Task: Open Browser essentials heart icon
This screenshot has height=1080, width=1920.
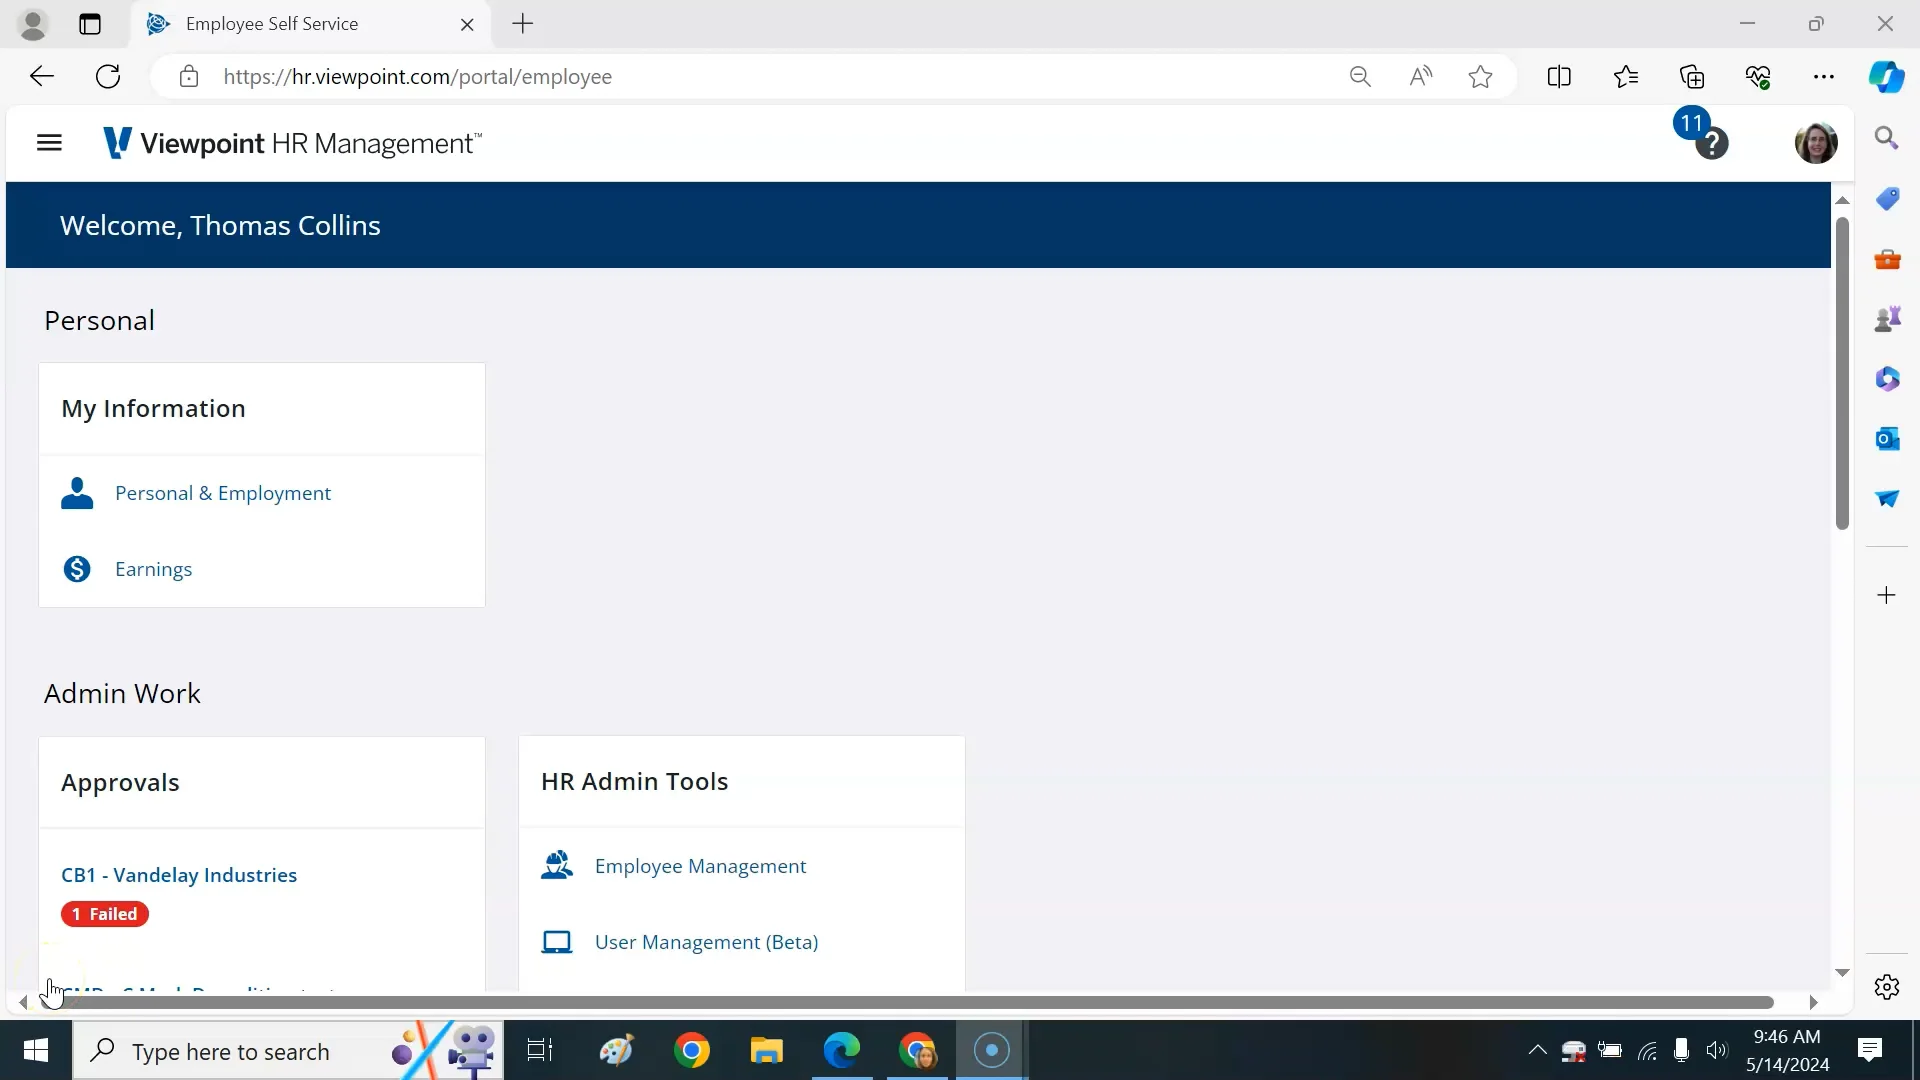Action: pyautogui.click(x=1758, y=77)
